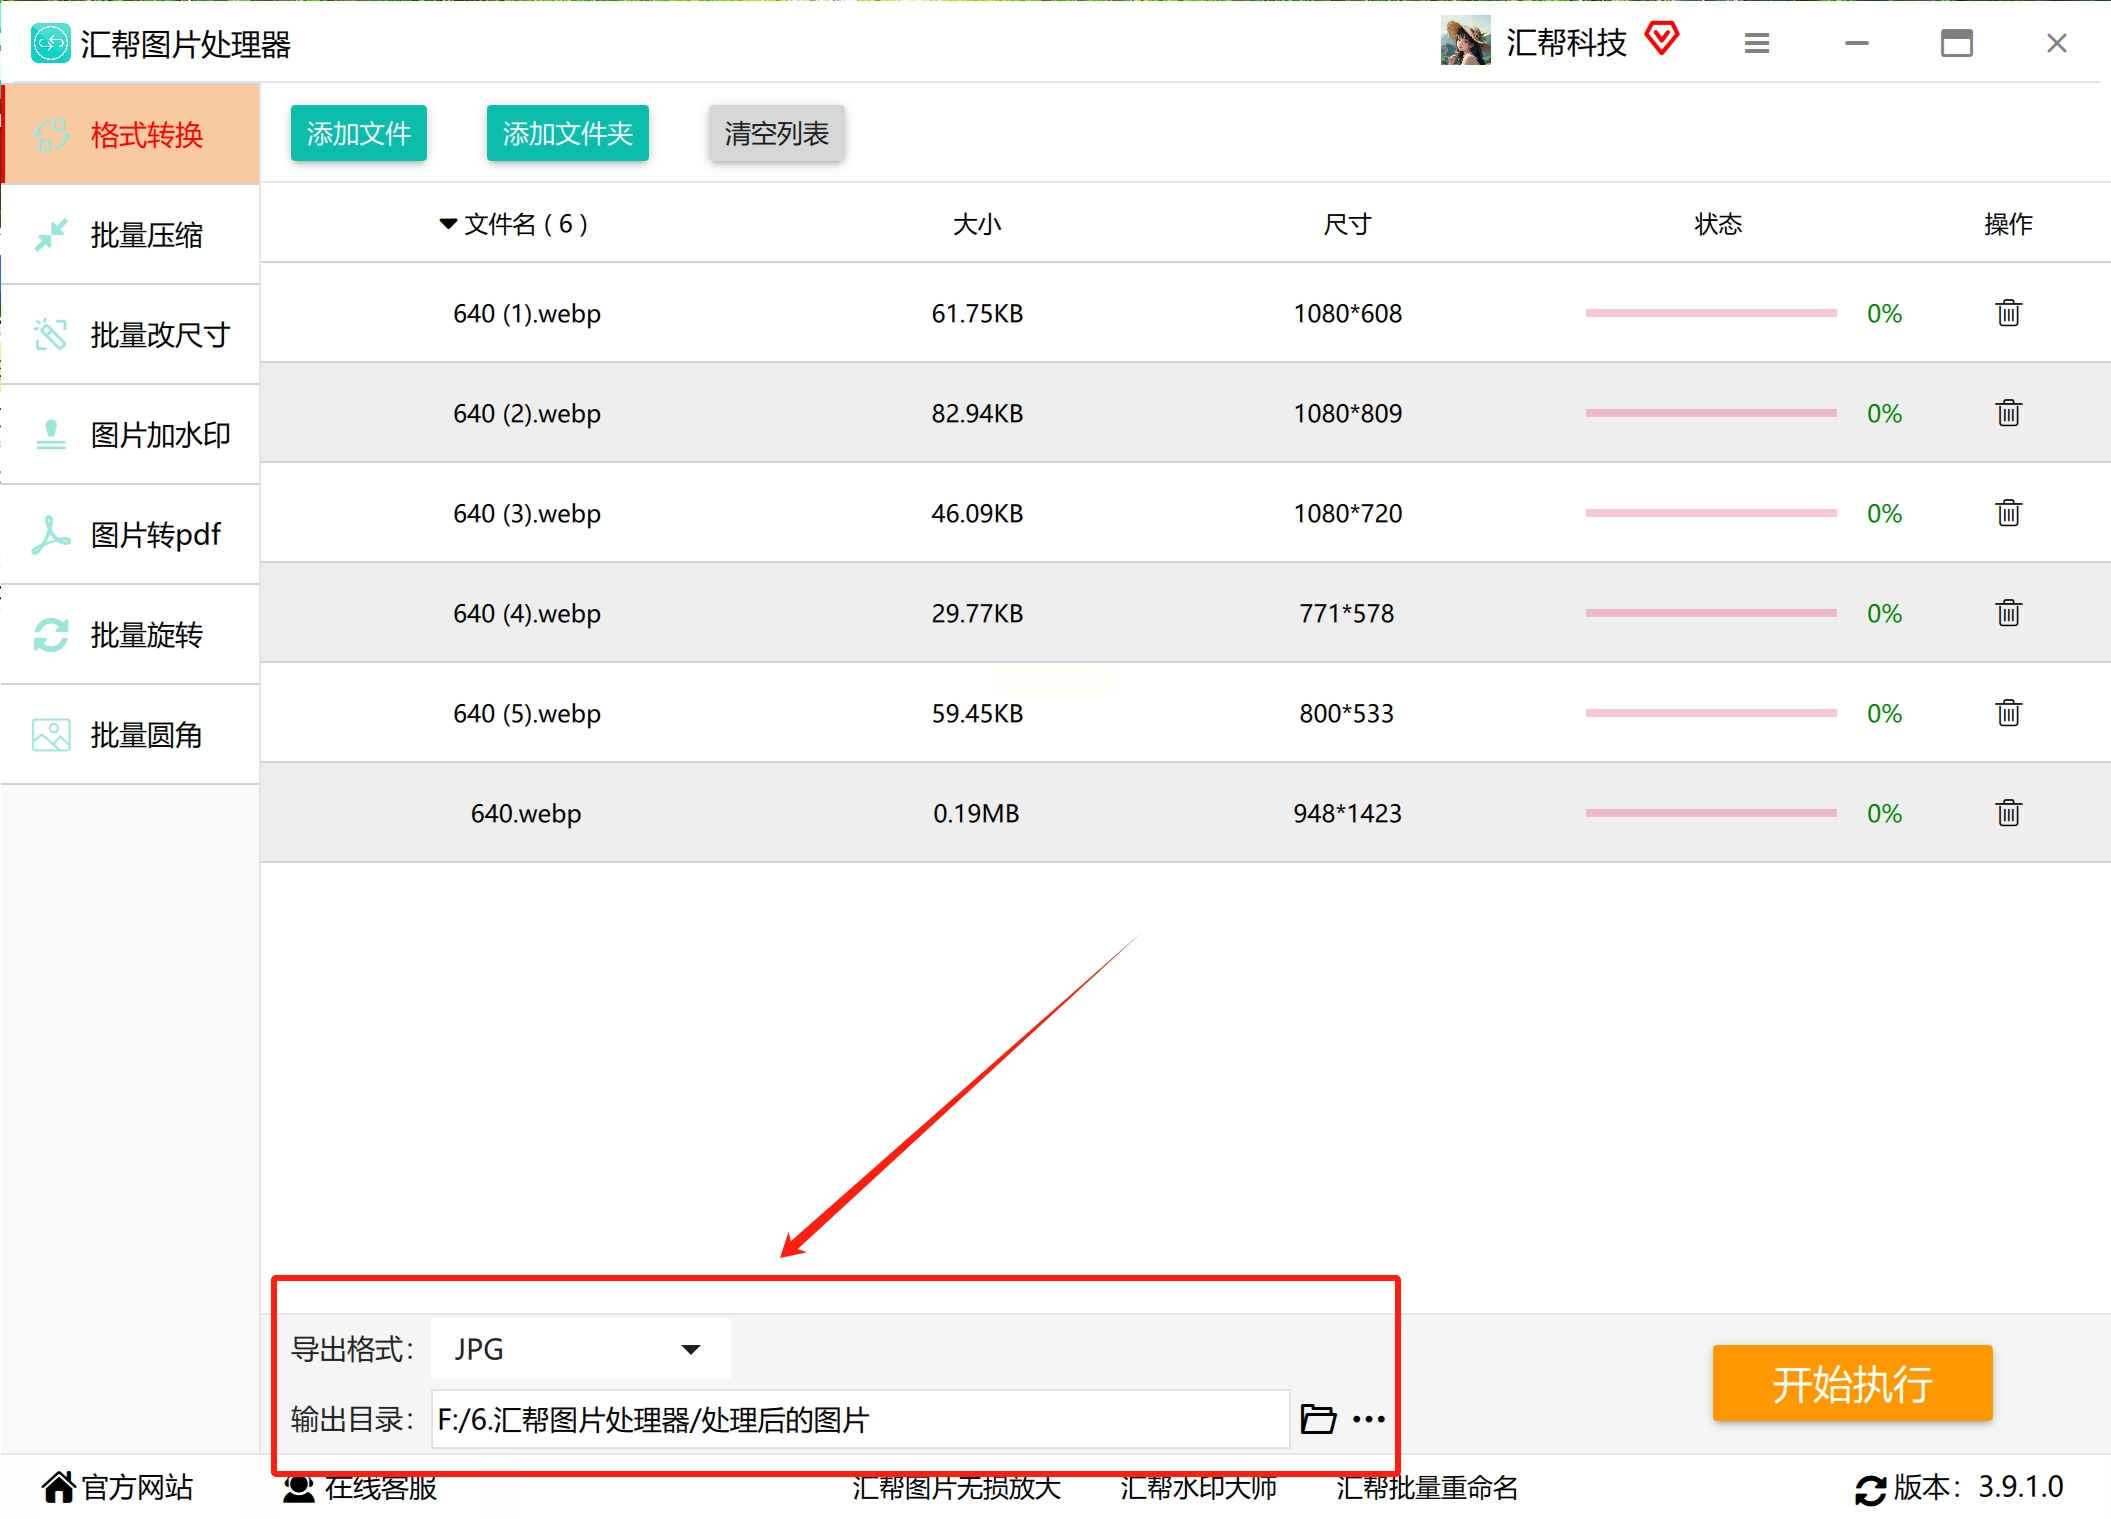This screenshot has height=1519, width=2111.
Task: Open output folder via folder icon
Action: (1317, 1419)
